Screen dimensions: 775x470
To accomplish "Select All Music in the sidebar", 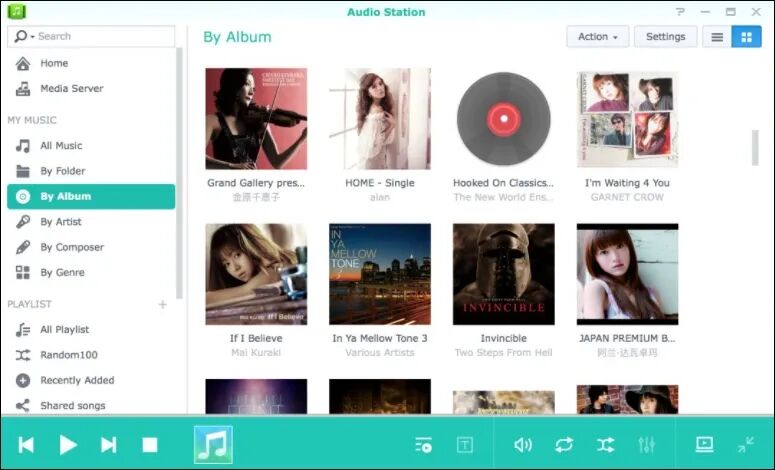I will pyautogui.click(x=91, y=145).
